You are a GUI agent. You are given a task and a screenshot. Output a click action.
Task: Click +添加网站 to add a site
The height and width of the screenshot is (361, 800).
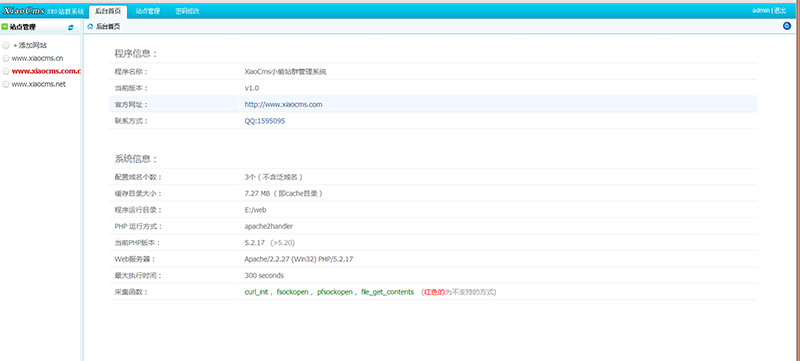pos(30,45)
